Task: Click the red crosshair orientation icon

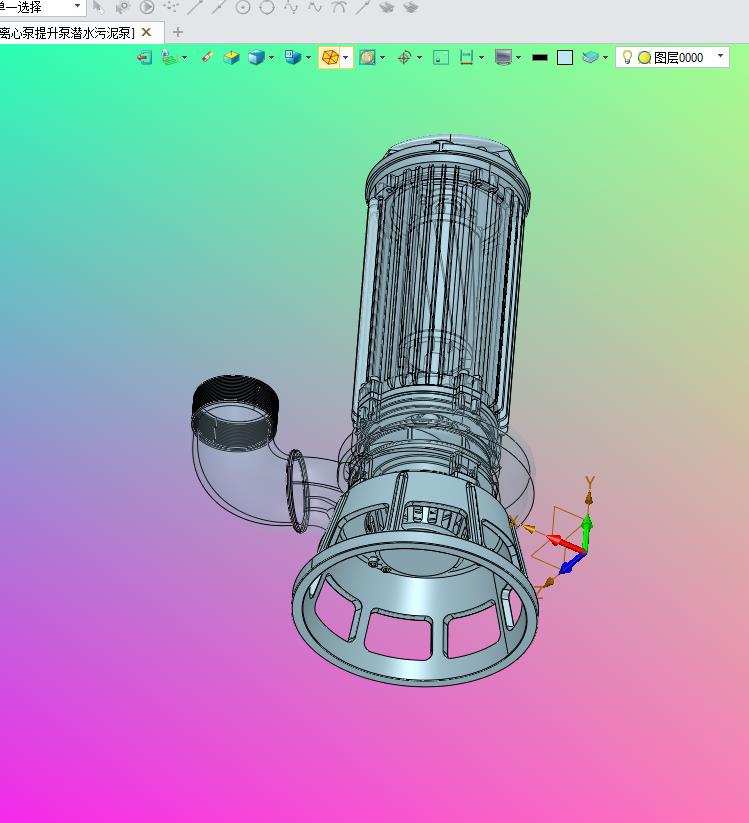Action: [x=404, y=57]
